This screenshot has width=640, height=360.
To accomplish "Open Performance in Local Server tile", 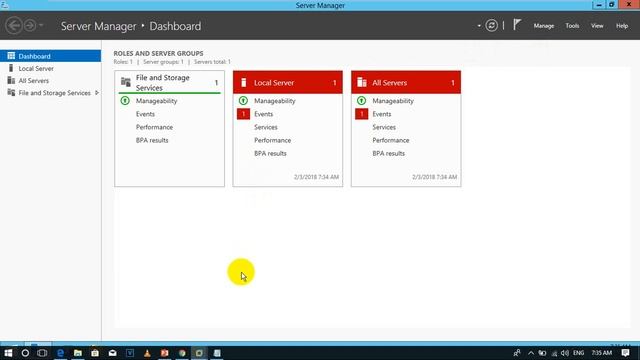I will 273,140.
